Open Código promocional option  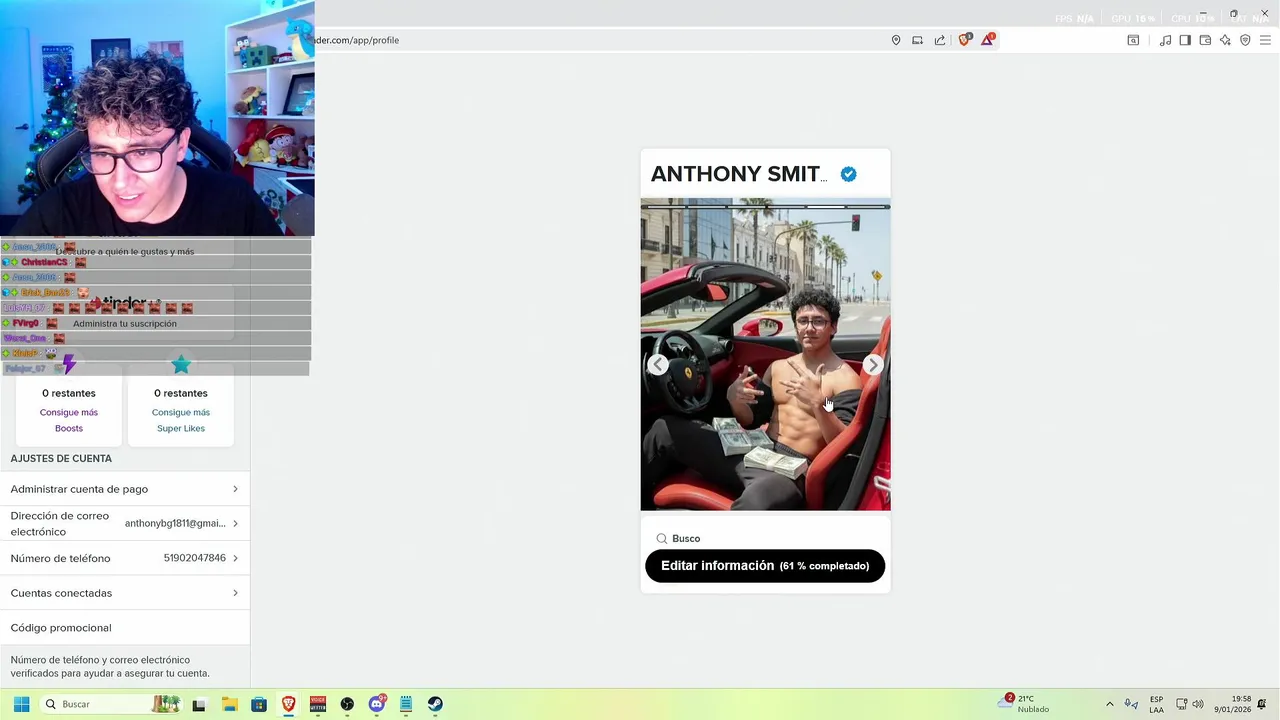click(x=125, y=628)
